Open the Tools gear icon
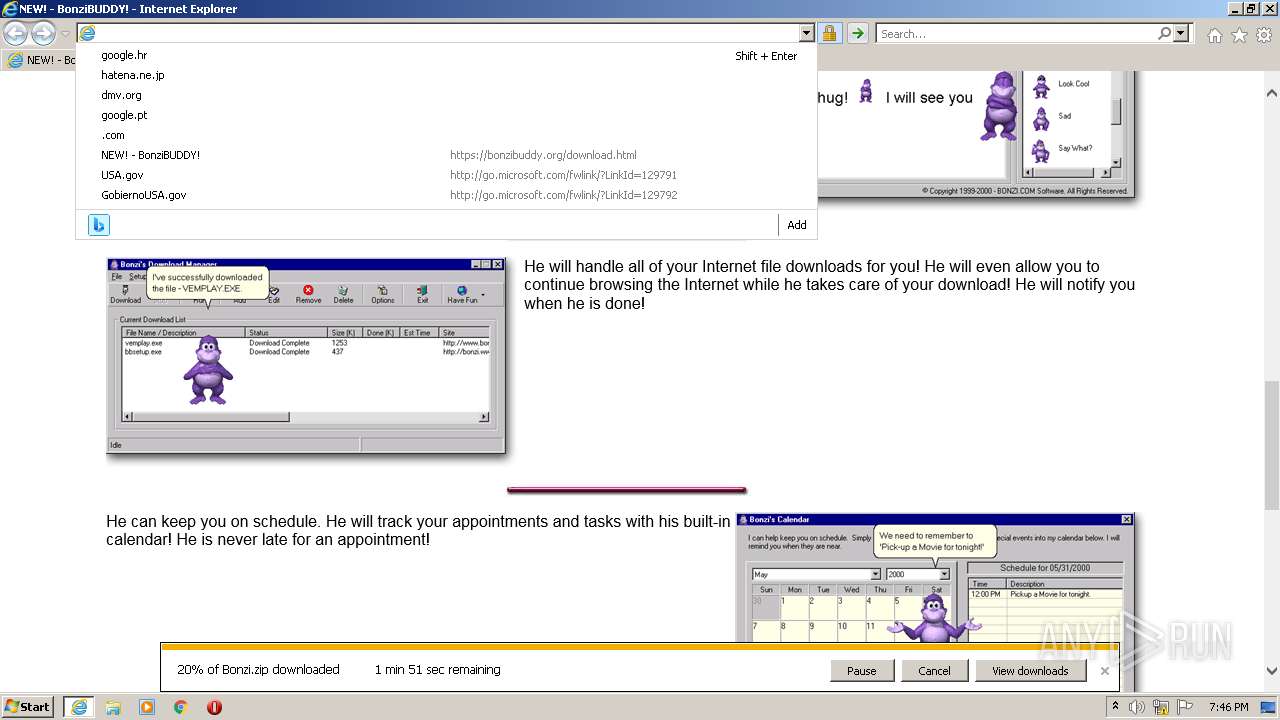Screen dimensions: 1280x720 click(x=1264, y=35)
